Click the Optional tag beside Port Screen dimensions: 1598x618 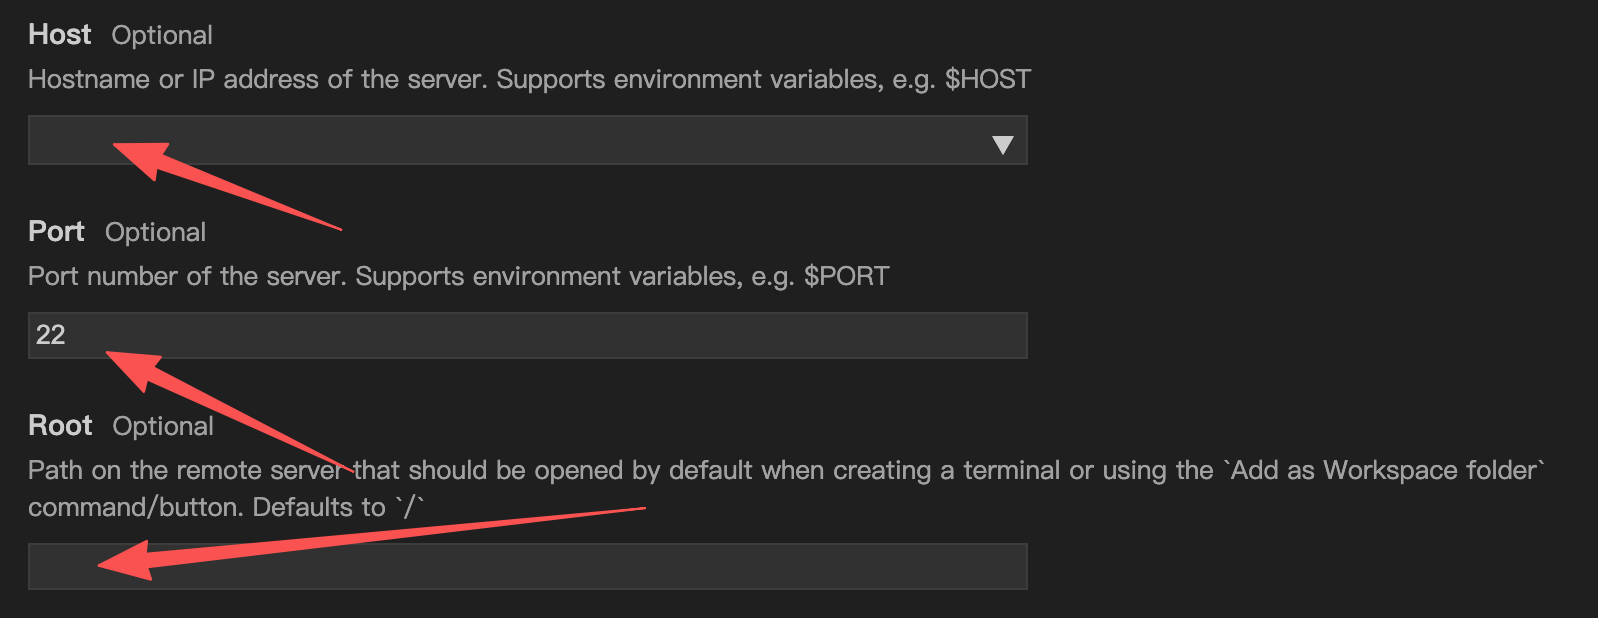pyautogui.click(x=155, y=233)
